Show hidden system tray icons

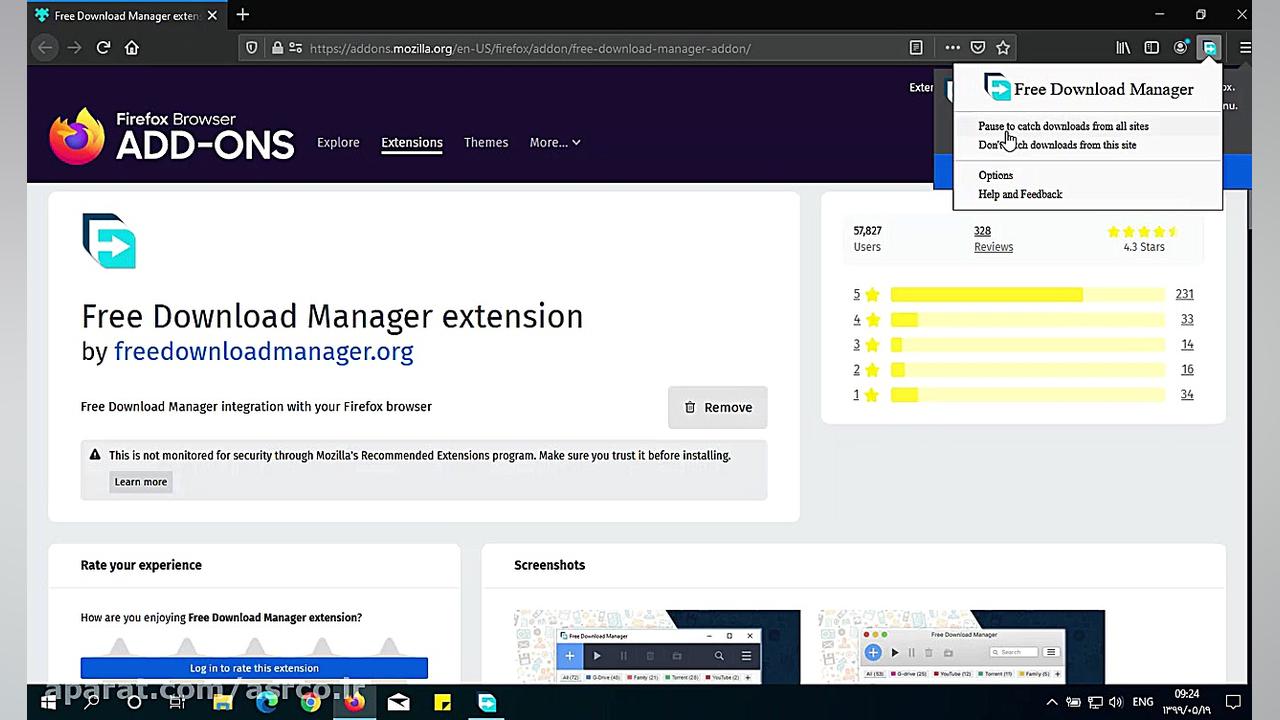[1052, 702]
